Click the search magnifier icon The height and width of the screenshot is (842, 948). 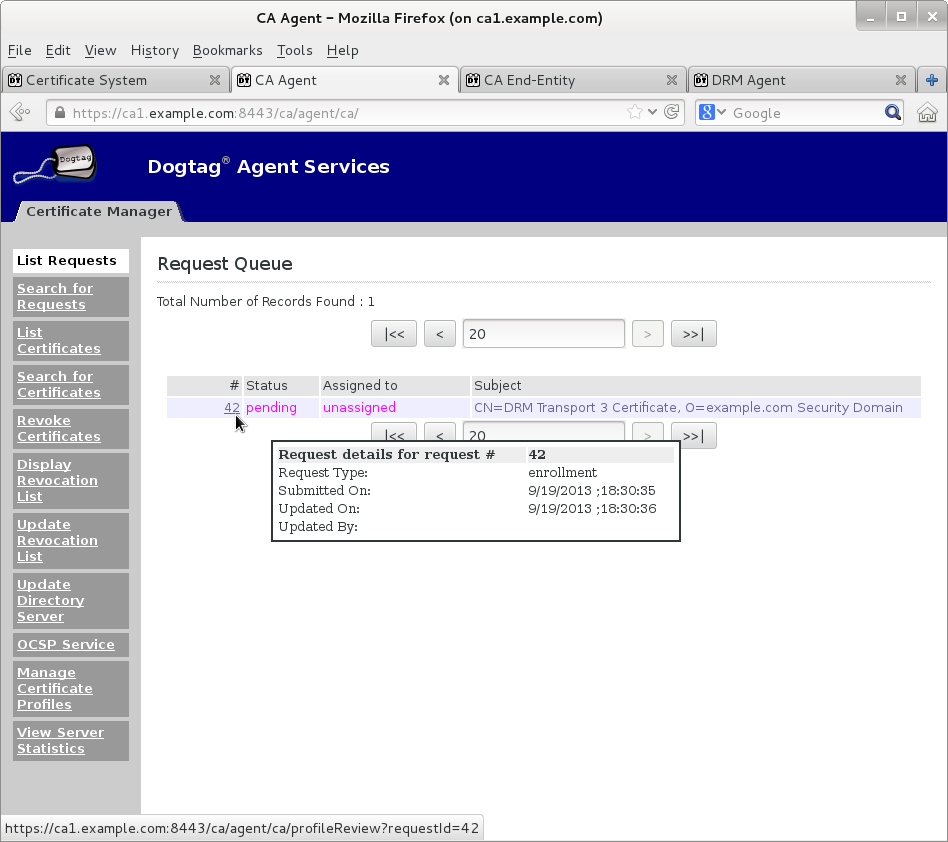coord(892,112)
